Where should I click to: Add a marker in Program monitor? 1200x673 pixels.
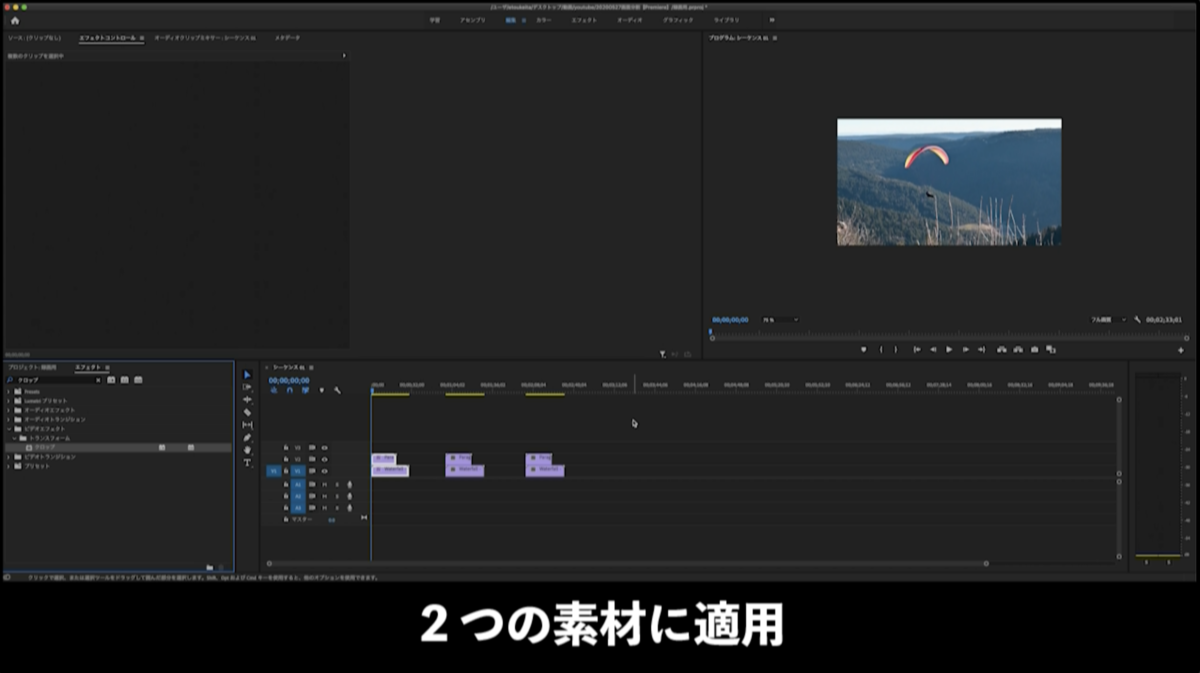click(864, 350)
